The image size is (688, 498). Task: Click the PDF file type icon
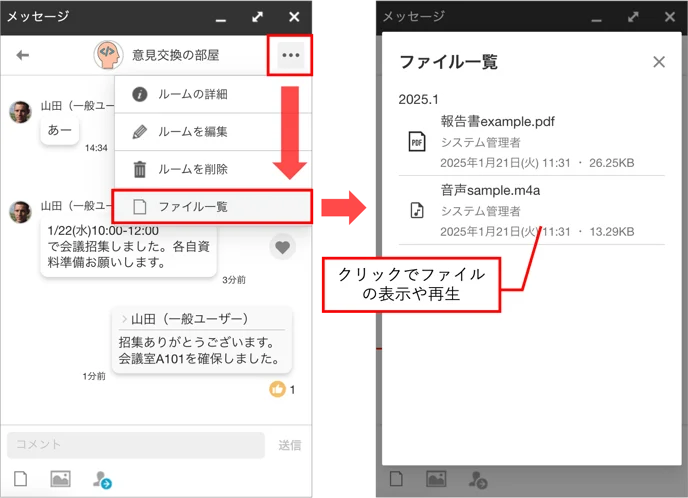coord(416,142)
